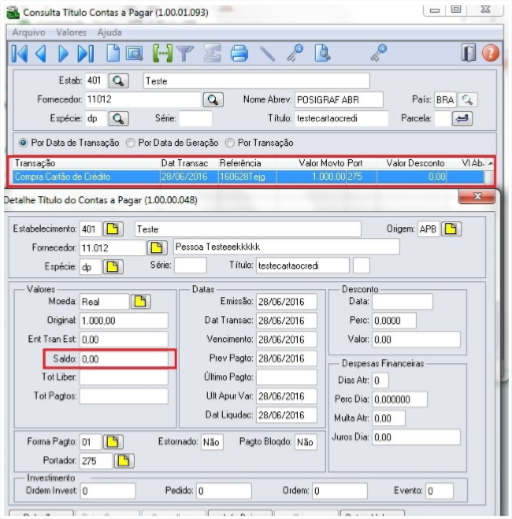Click the Pagto Bloqdo field showing Não
This screenshot has width=512, height=519.
[x=306, y=442]
